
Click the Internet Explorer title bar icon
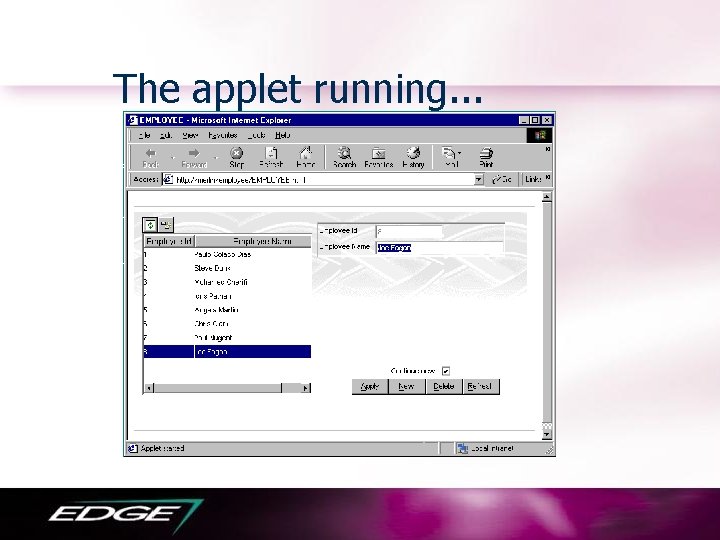click(x=133, y=120)
